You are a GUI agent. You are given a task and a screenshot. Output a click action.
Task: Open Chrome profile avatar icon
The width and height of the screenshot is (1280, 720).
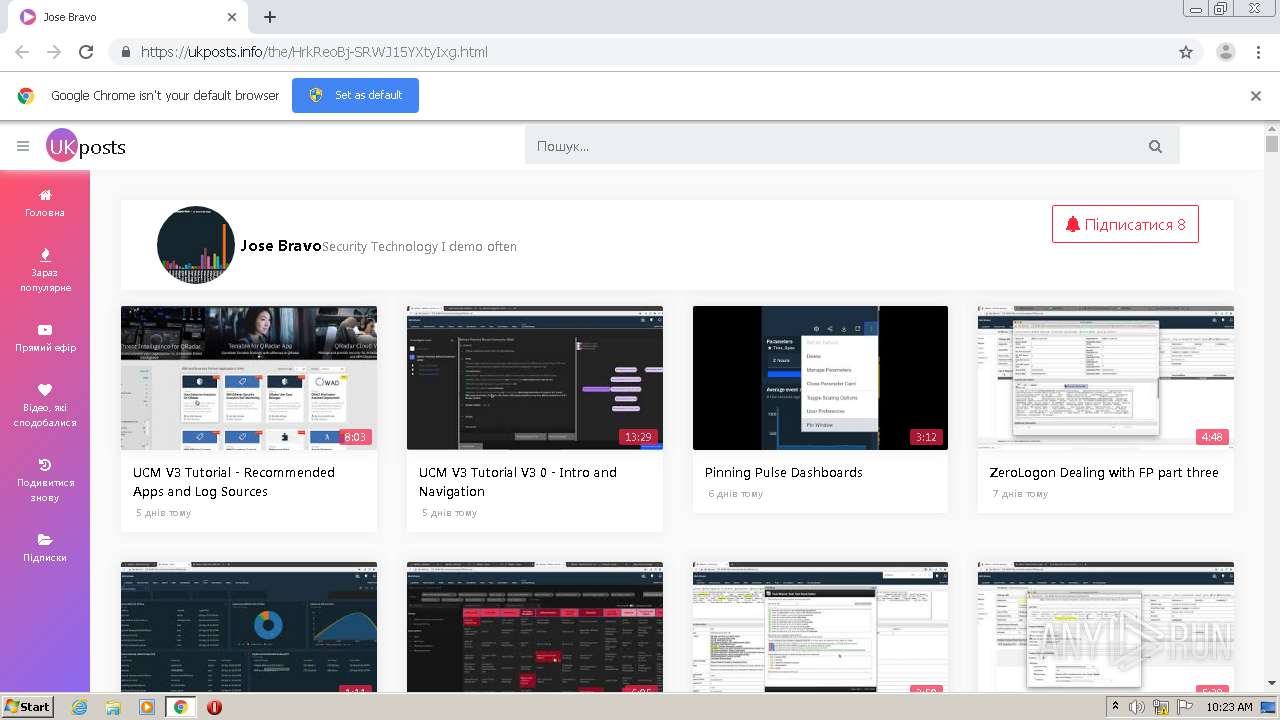tap(1225, 52)
